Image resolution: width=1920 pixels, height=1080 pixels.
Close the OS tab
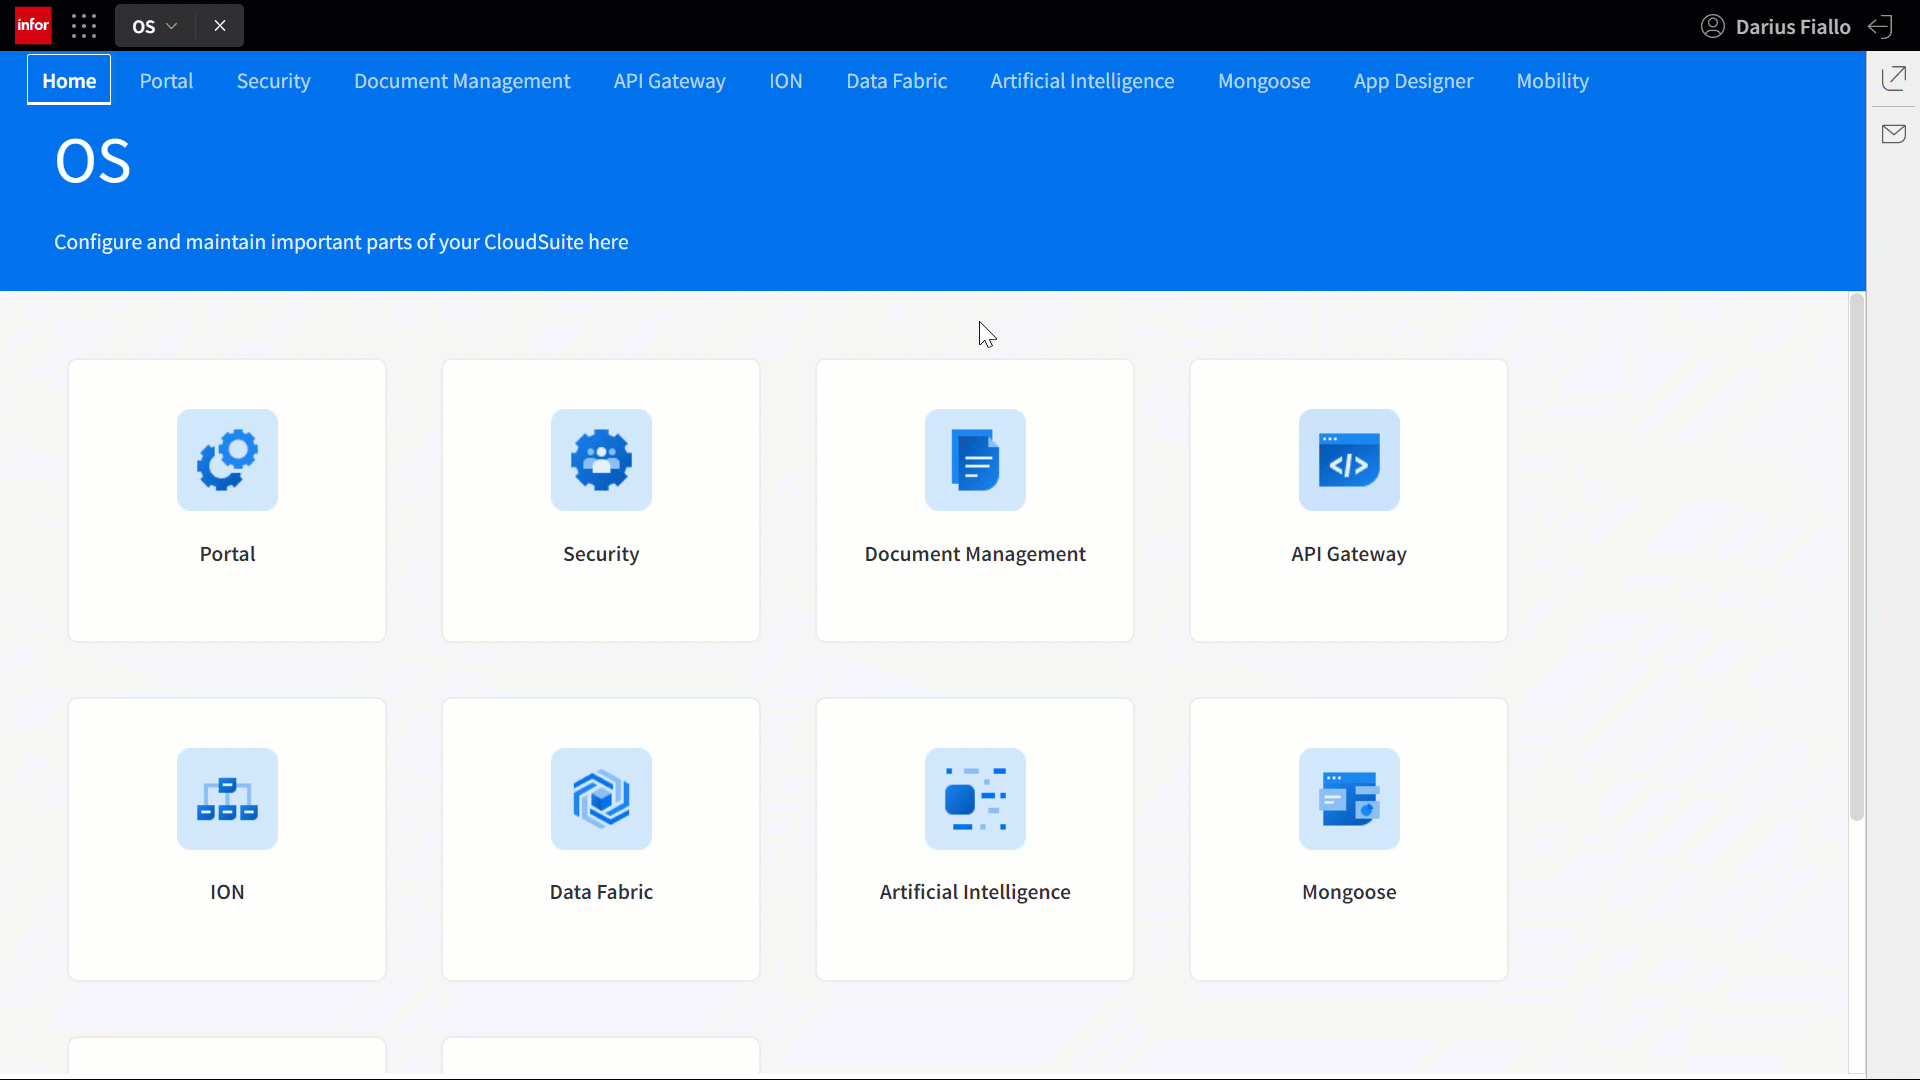click(x=220, y=26)
